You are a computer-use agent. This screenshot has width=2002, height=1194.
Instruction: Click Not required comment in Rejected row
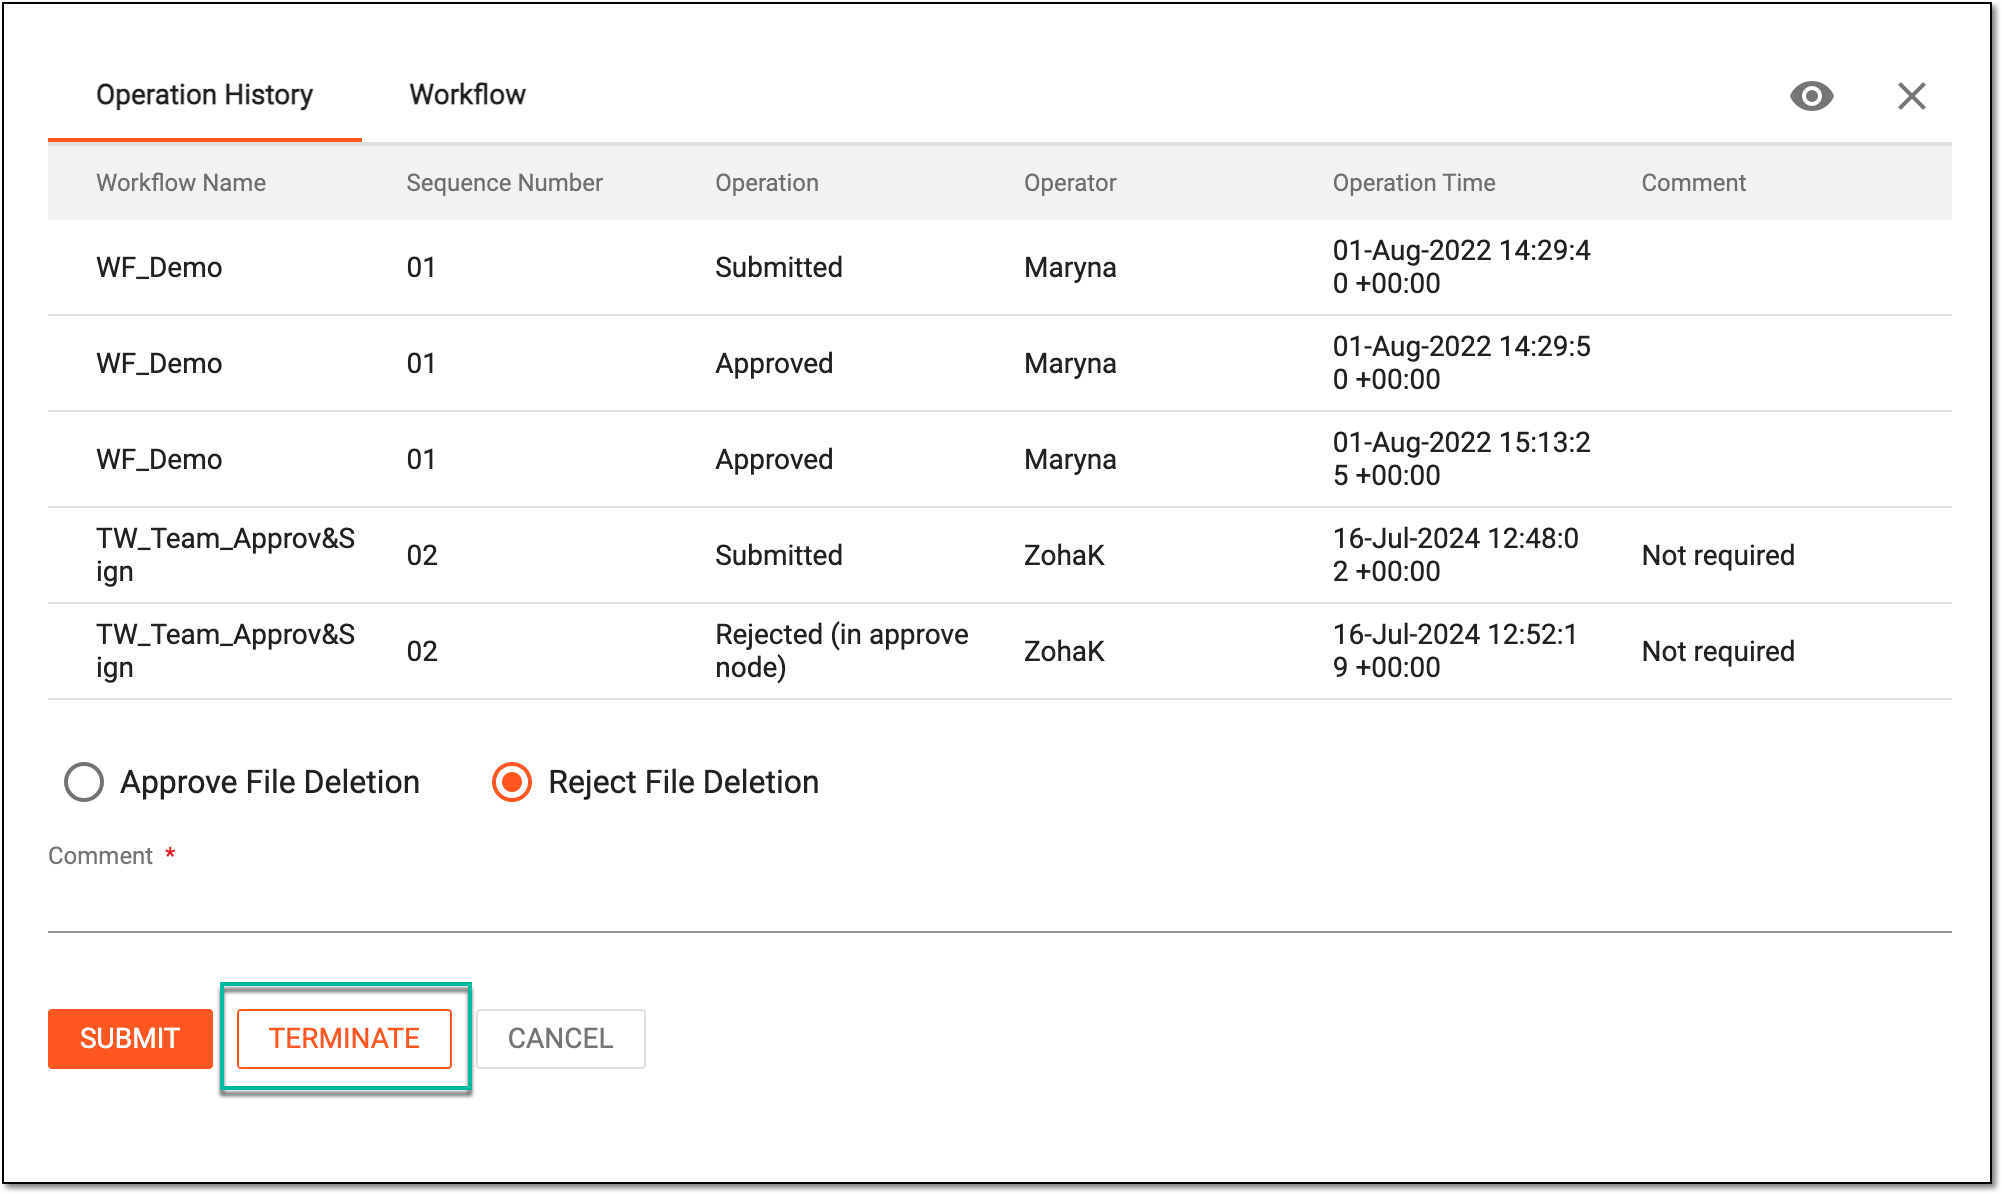tap(1718, 651)
